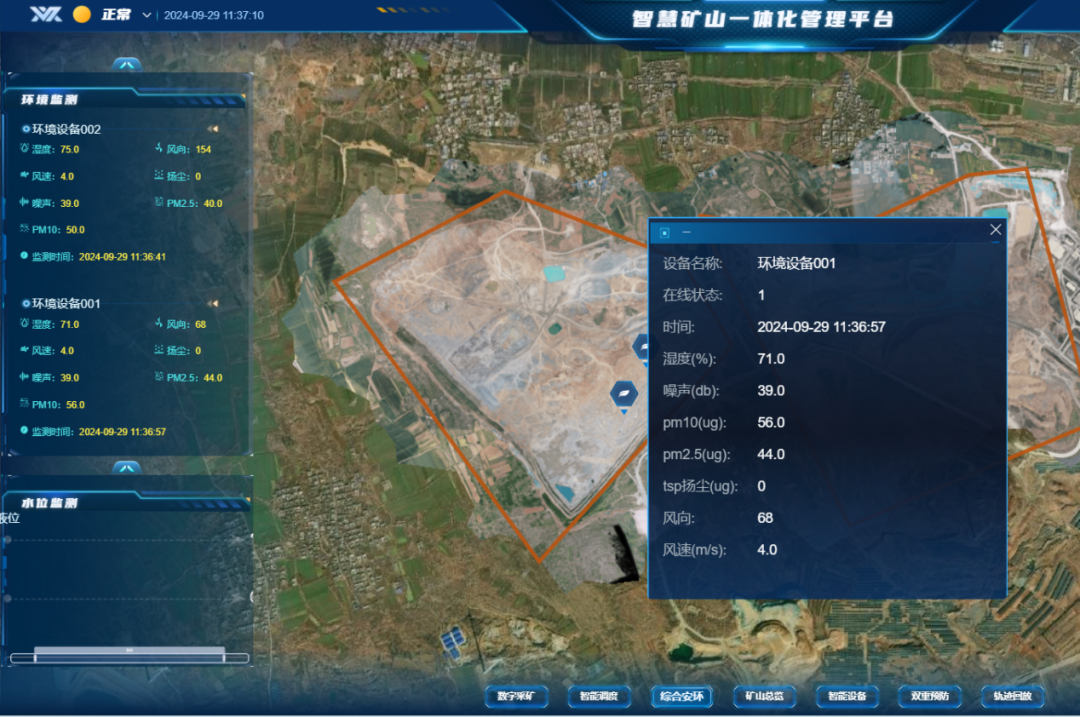This screenshot has height=717, width=1080.
Task: Open the 正常 status dropdown arrow
Action: click(147, 15)
